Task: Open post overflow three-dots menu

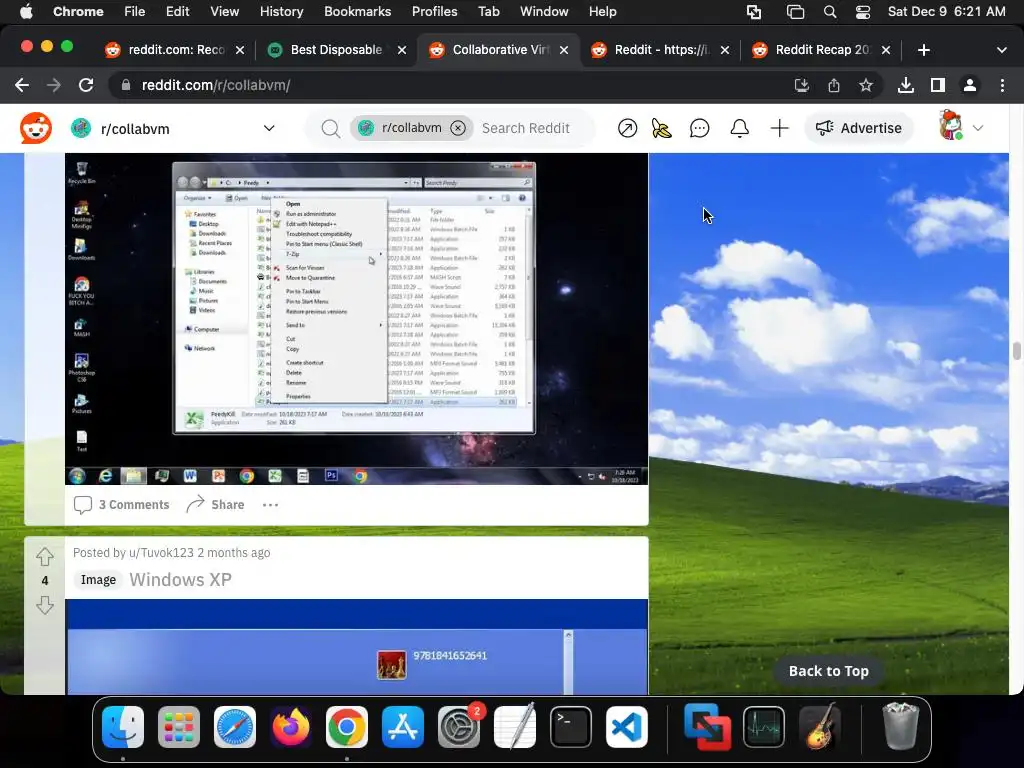Action: click(x=270, y=505)
